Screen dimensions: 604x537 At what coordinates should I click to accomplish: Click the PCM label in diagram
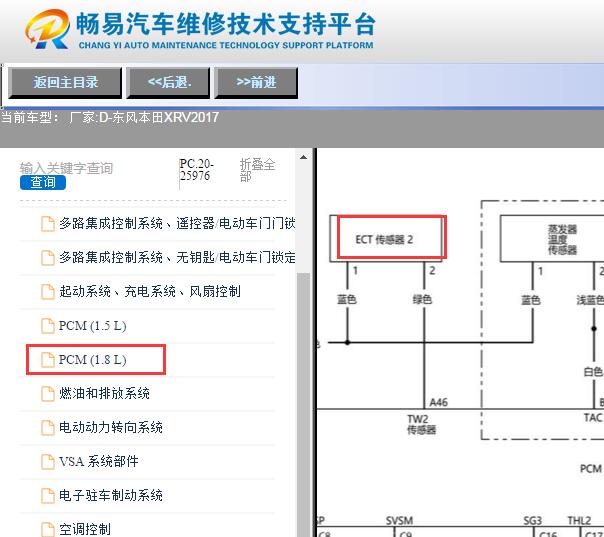591,469
